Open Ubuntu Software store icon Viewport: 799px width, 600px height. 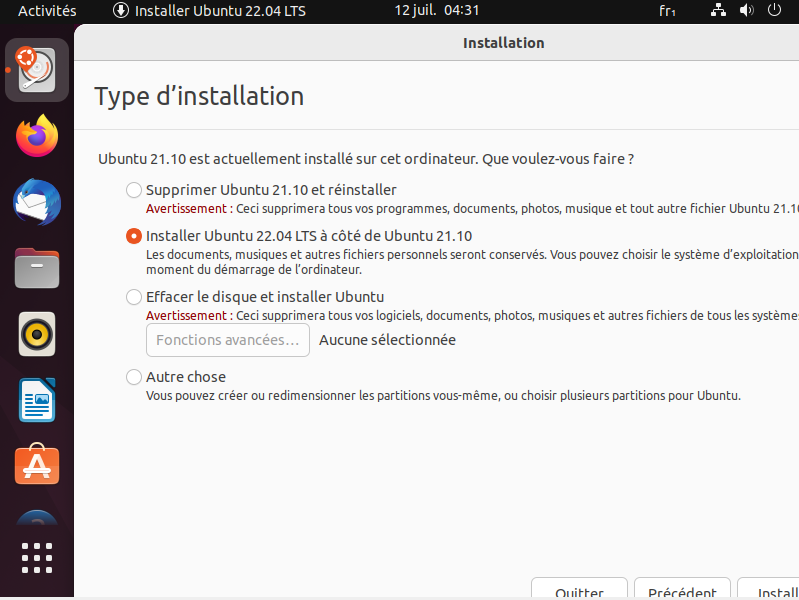pos(37,464)
